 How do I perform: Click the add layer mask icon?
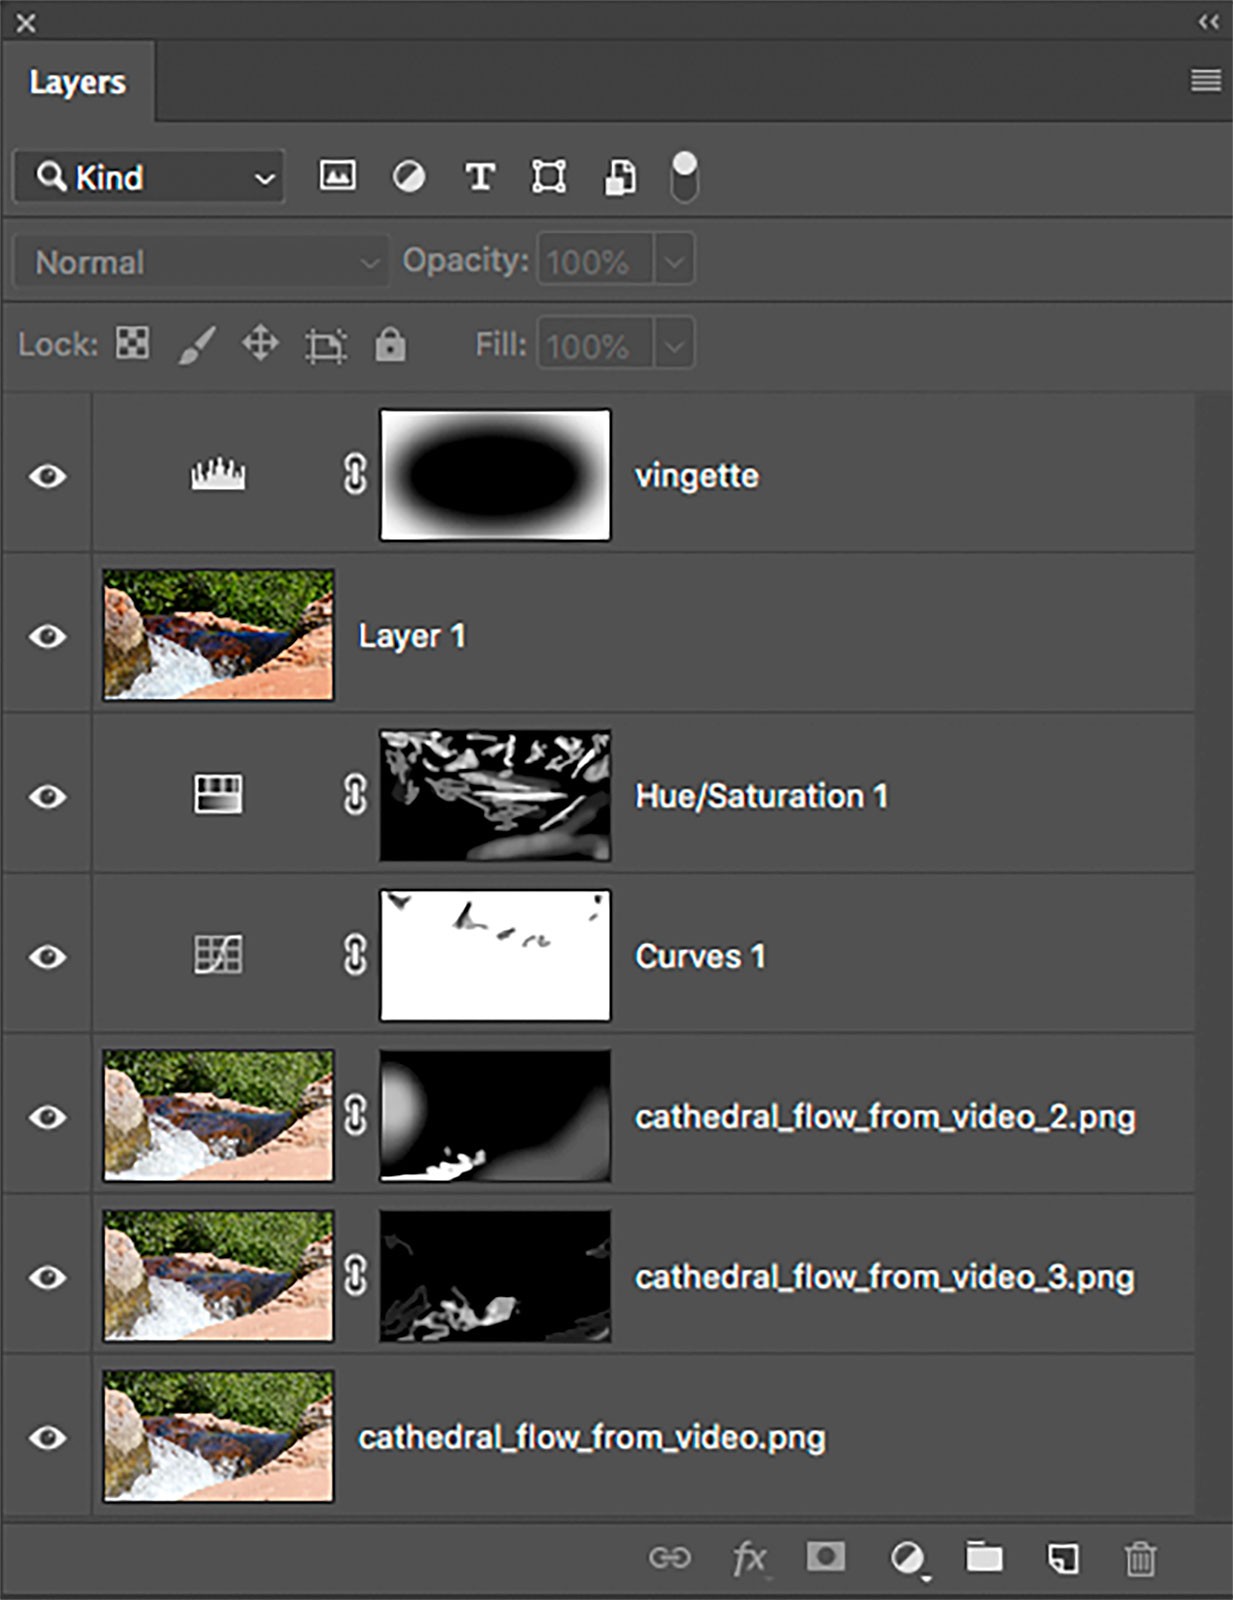pos(825,1557)
